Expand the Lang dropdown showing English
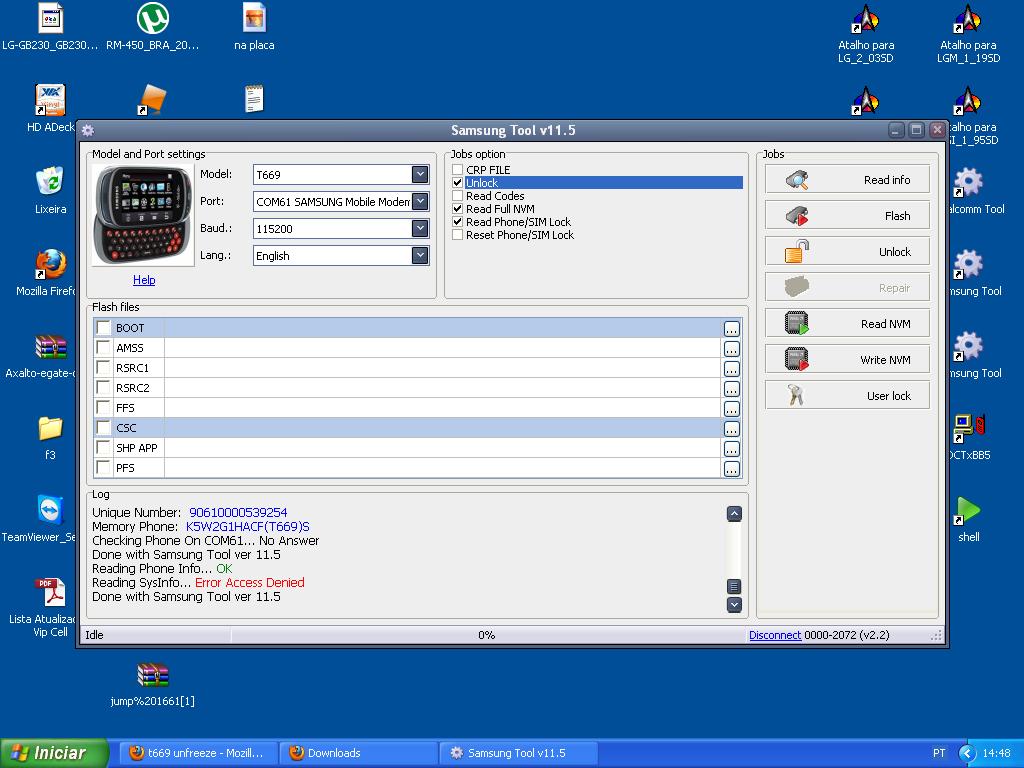The height and width of the screenshot is (768, 1024). pos(420,255)
